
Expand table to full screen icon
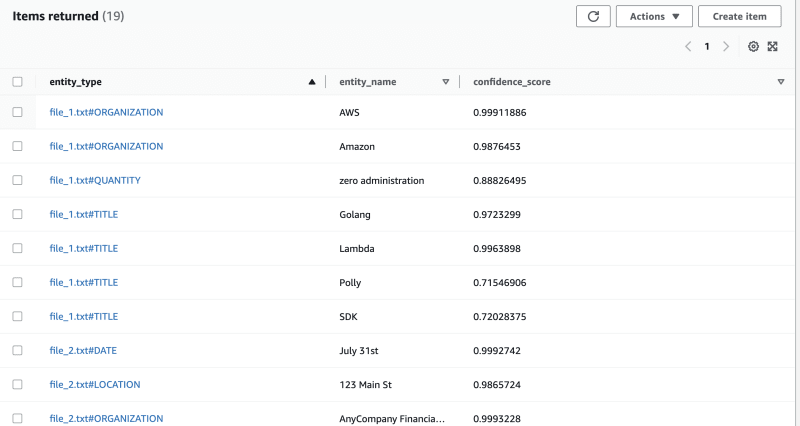pos(772,46)
